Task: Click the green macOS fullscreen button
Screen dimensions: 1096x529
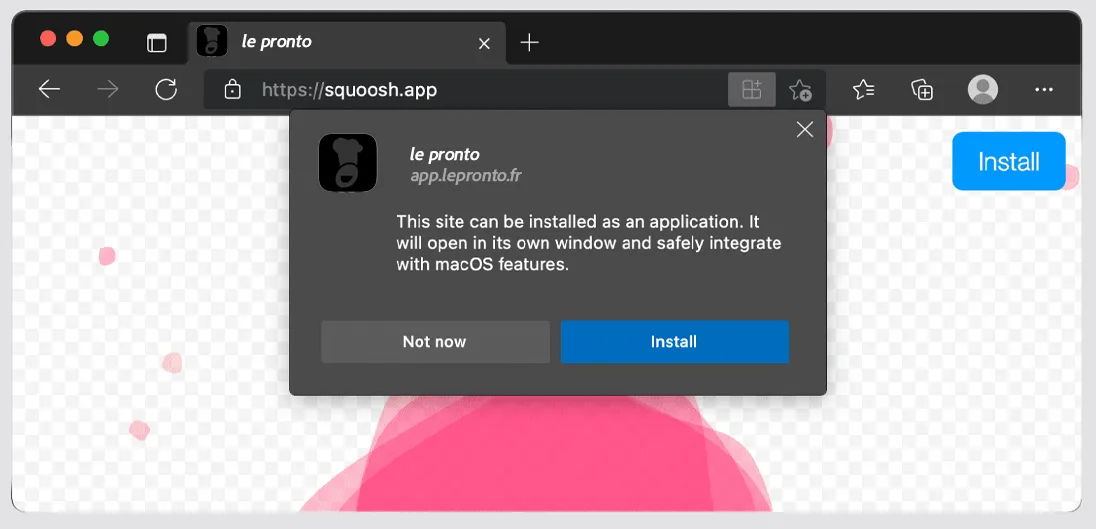Action: coord(101,38)
